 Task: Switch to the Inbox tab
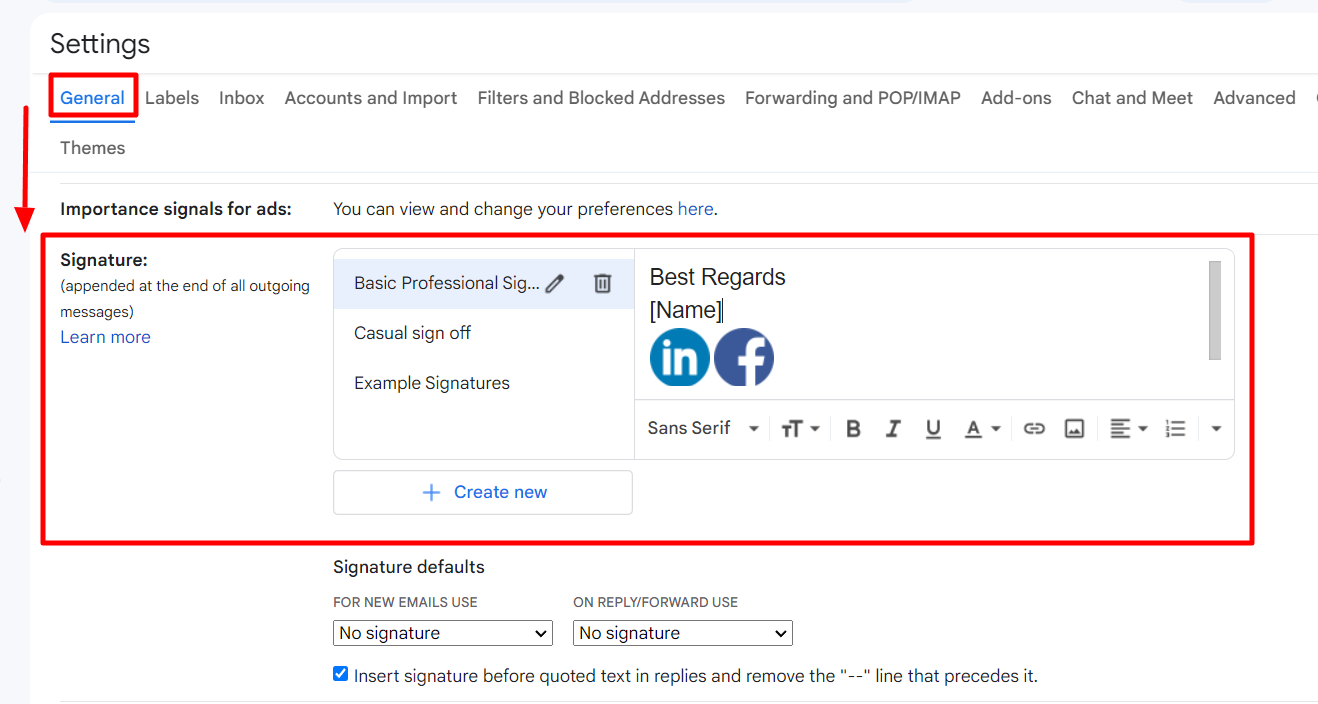(242, 98)
